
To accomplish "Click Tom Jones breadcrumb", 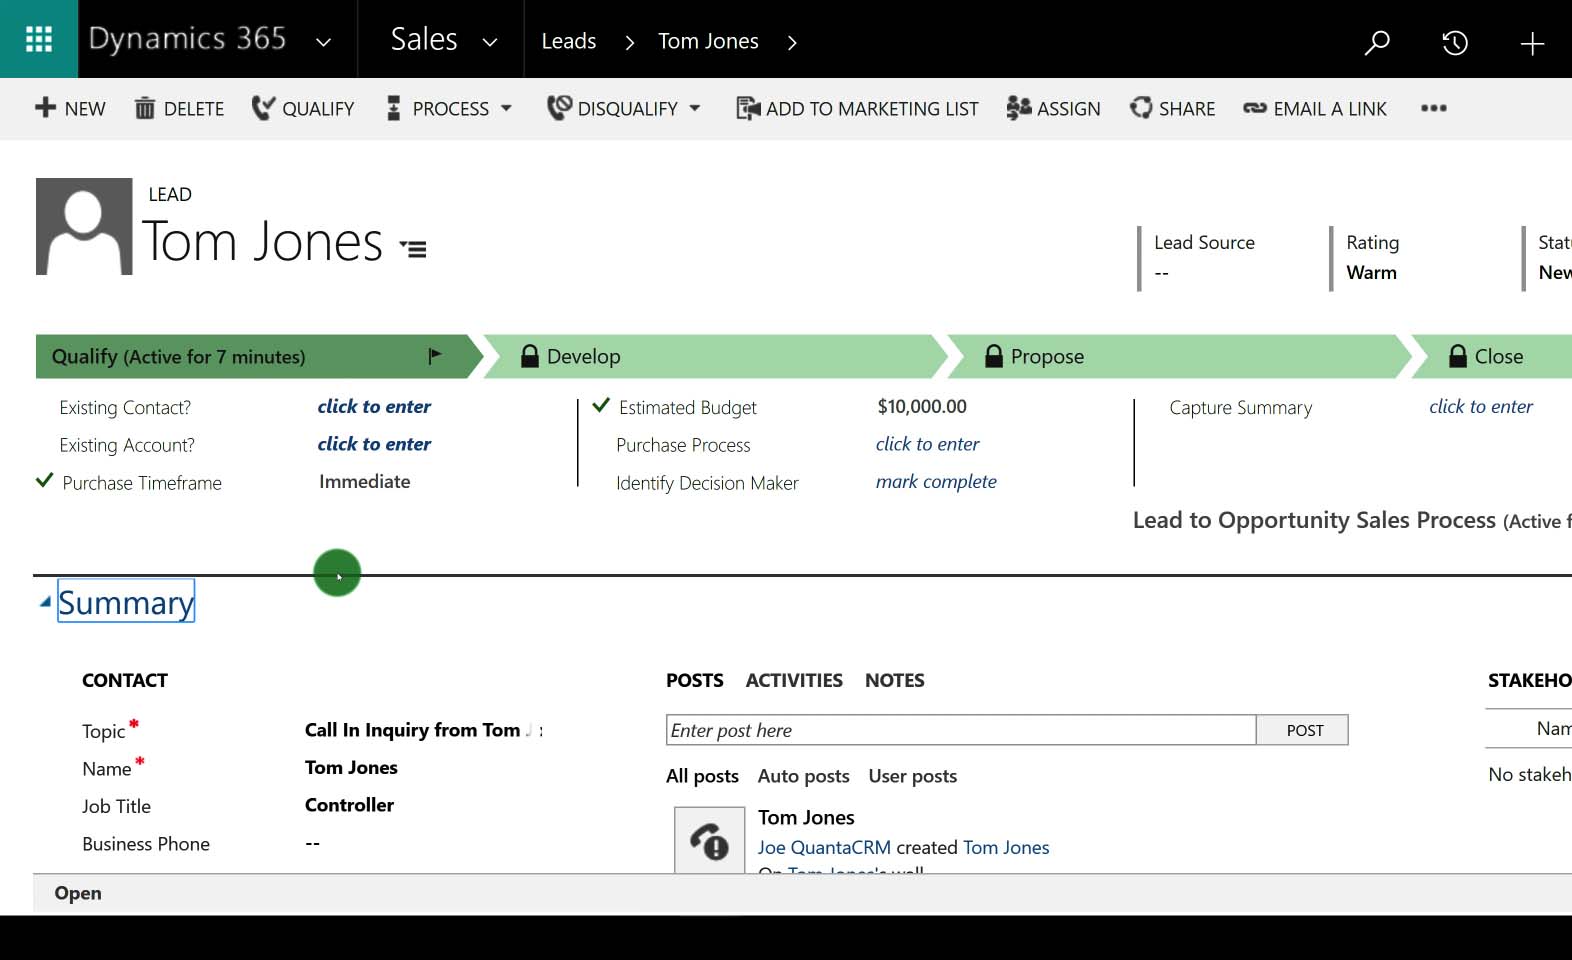I will [708, 41].
